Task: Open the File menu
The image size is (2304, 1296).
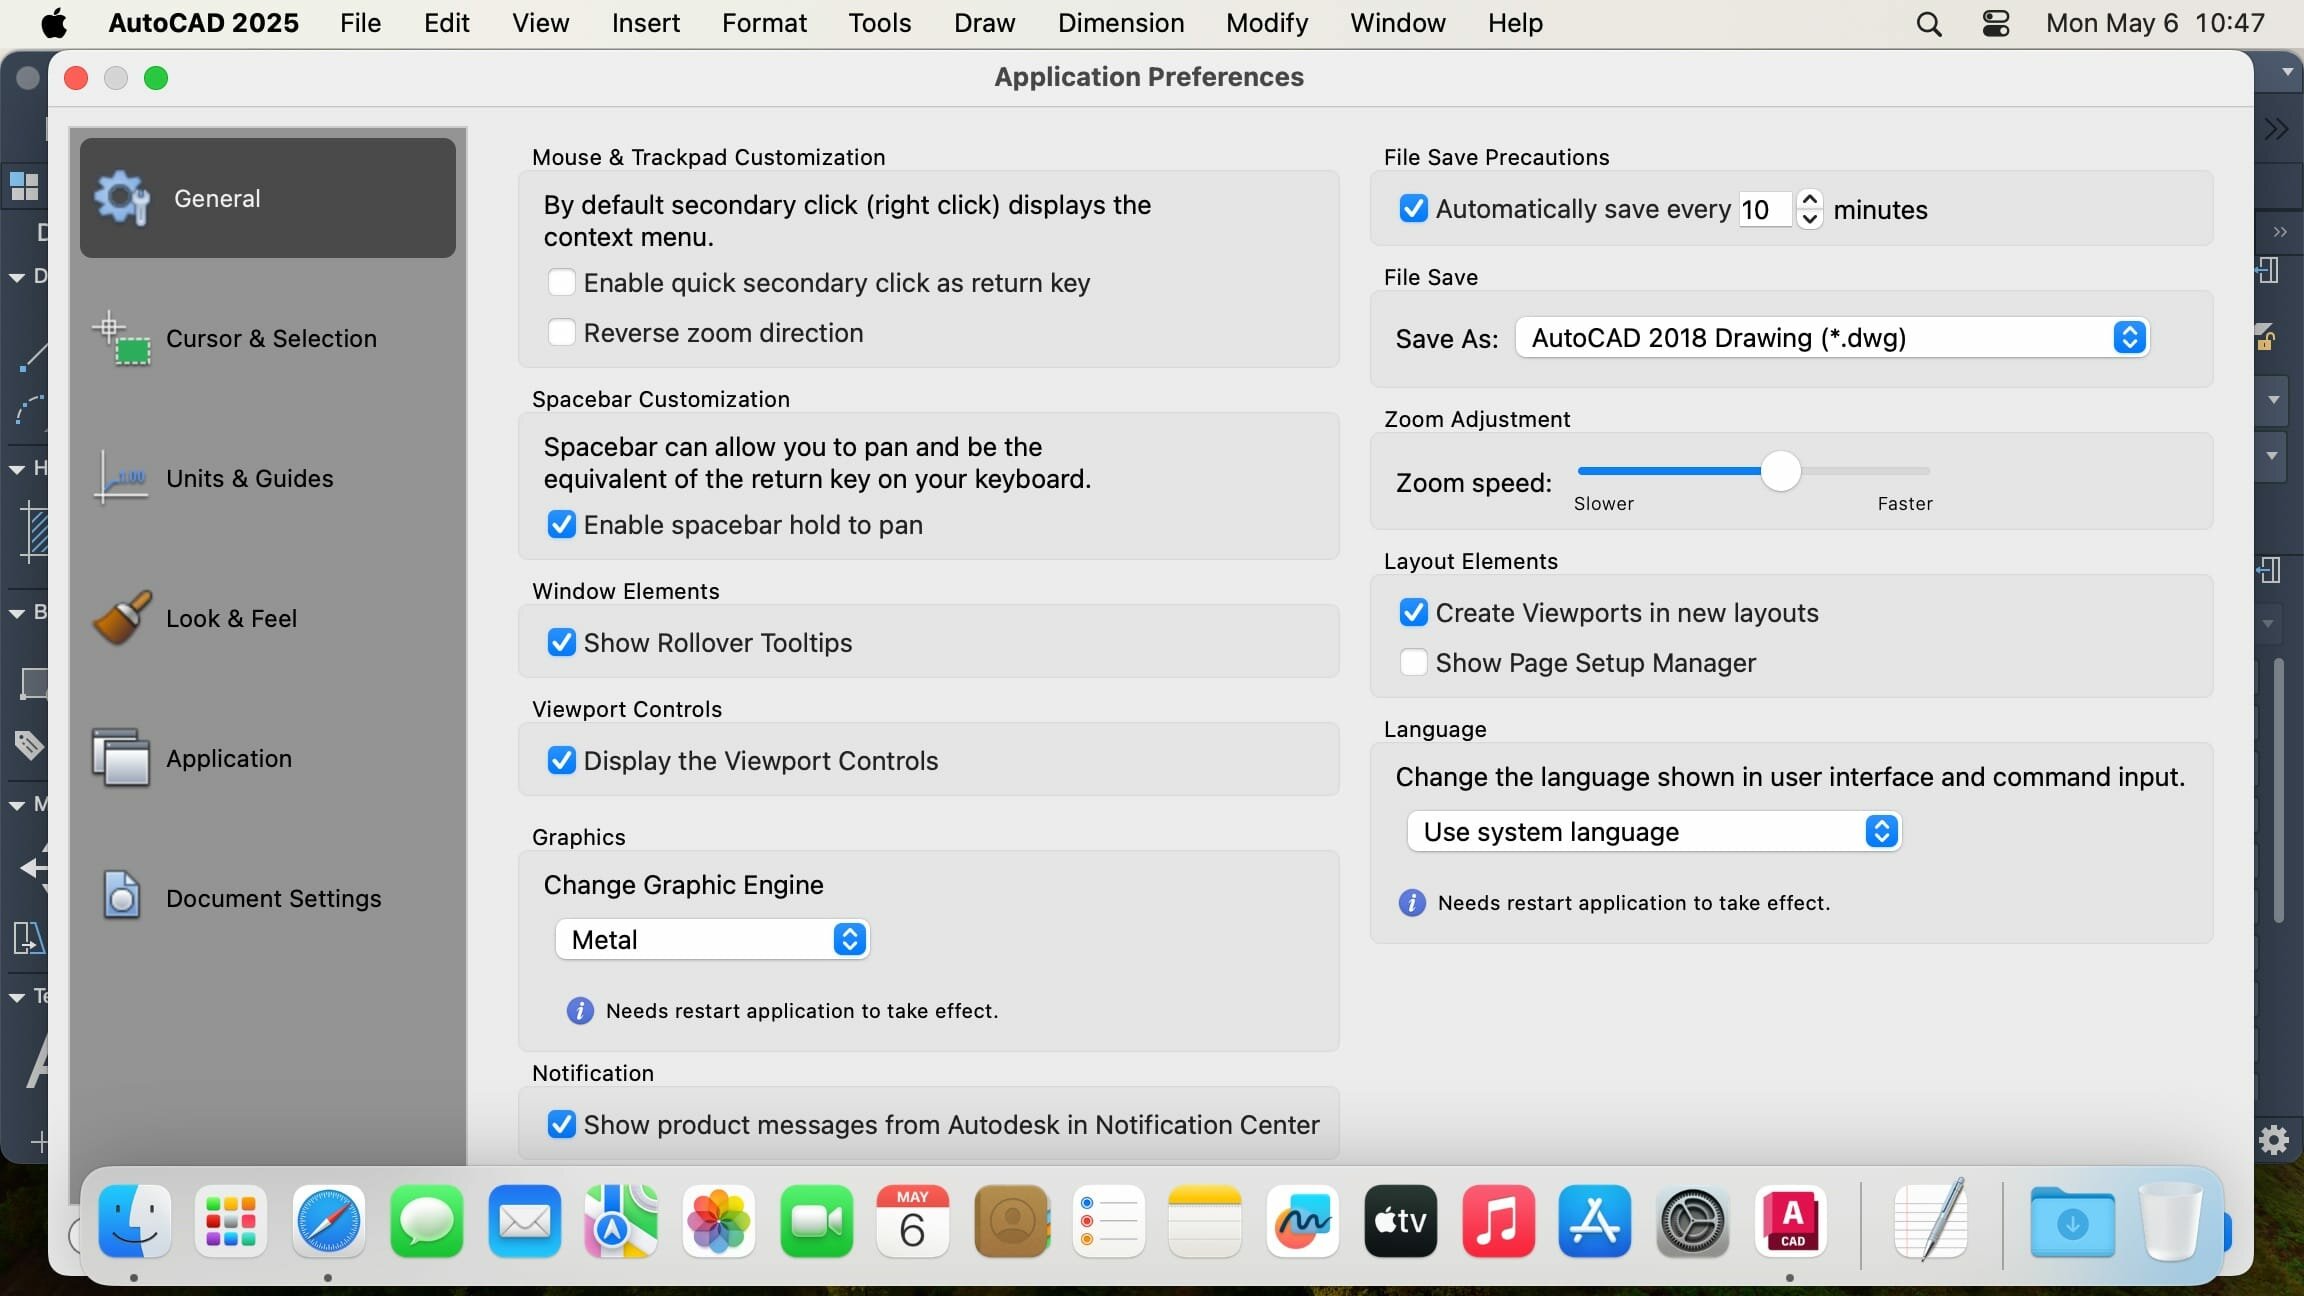Action: point(360,23)
